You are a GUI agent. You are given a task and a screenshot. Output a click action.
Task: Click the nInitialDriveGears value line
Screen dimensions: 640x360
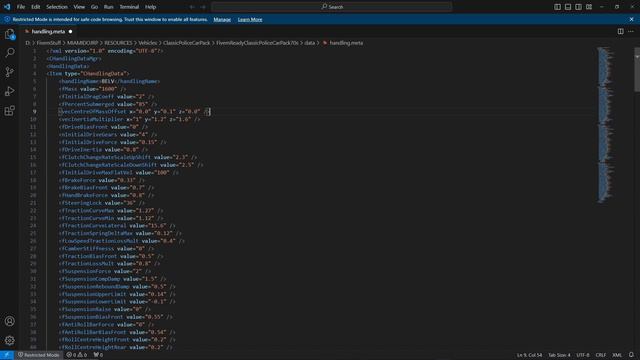tap(108, 134)
